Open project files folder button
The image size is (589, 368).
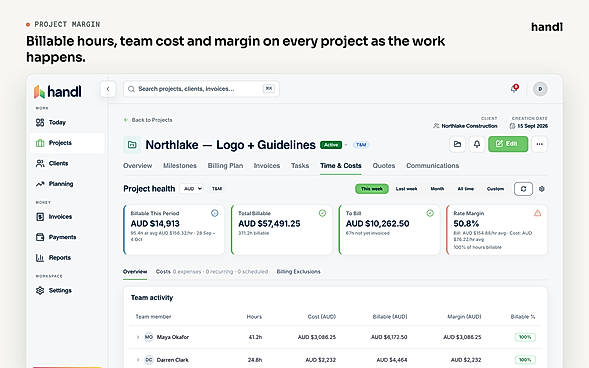tap(457, 144)
